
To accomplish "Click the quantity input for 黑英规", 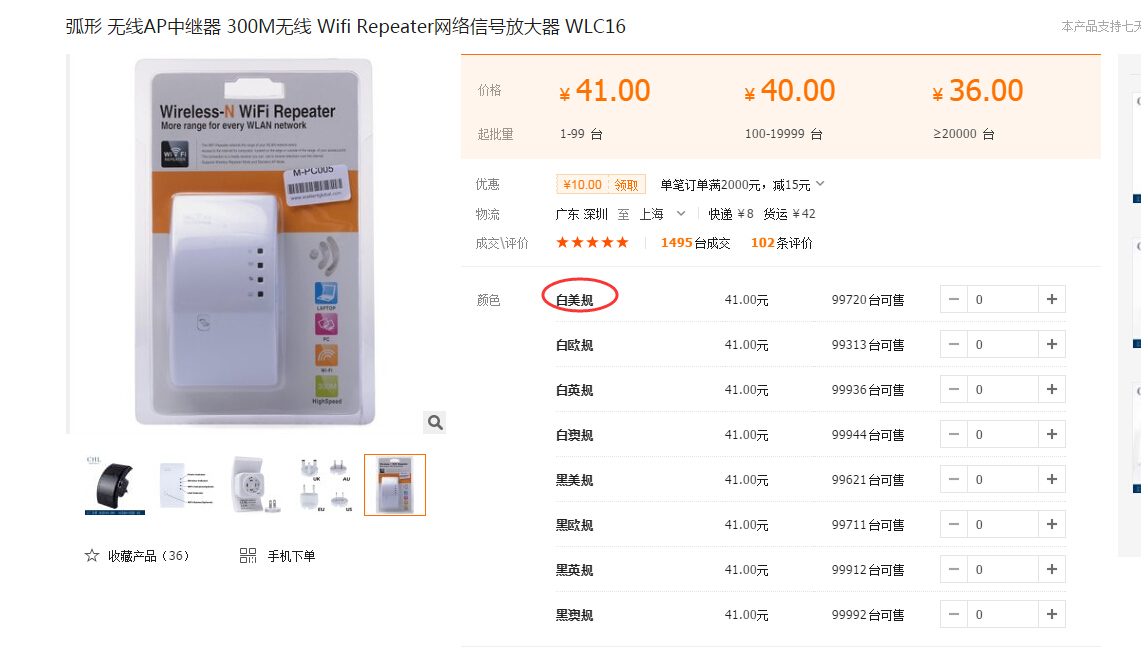I will coord(1002,569).
